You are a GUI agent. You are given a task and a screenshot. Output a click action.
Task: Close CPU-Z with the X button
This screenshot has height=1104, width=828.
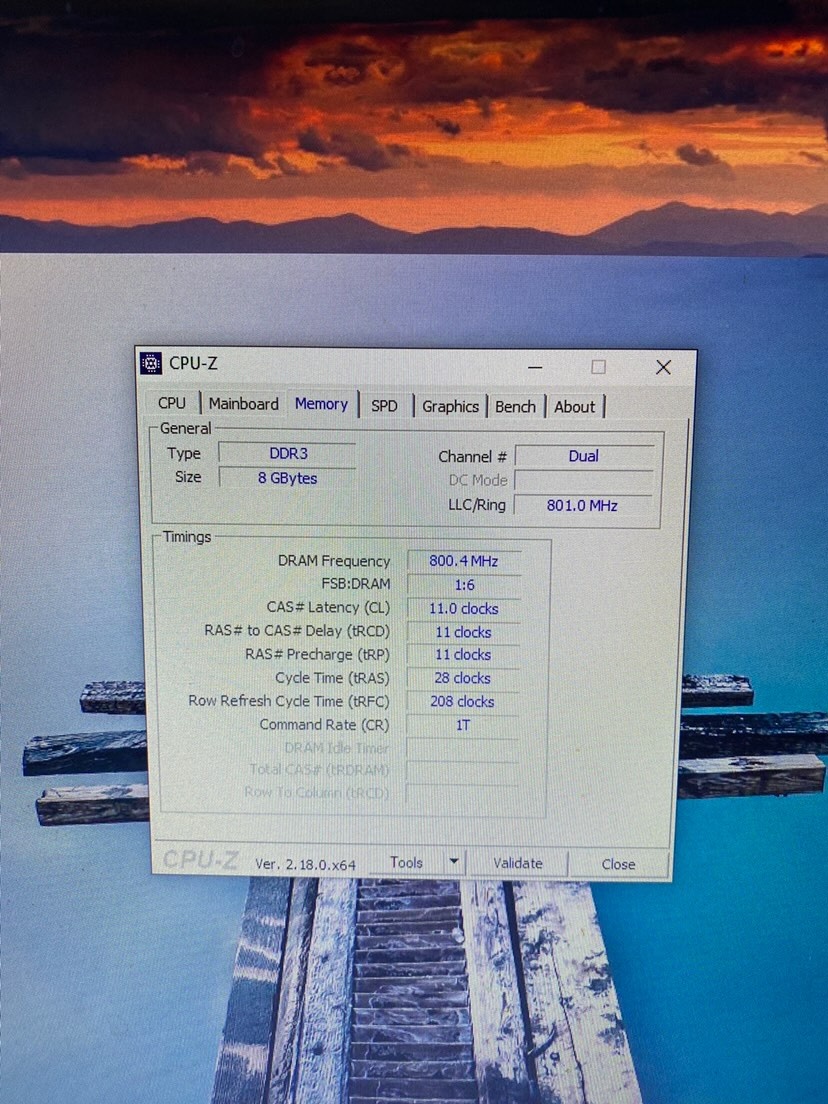coord(663,367)
